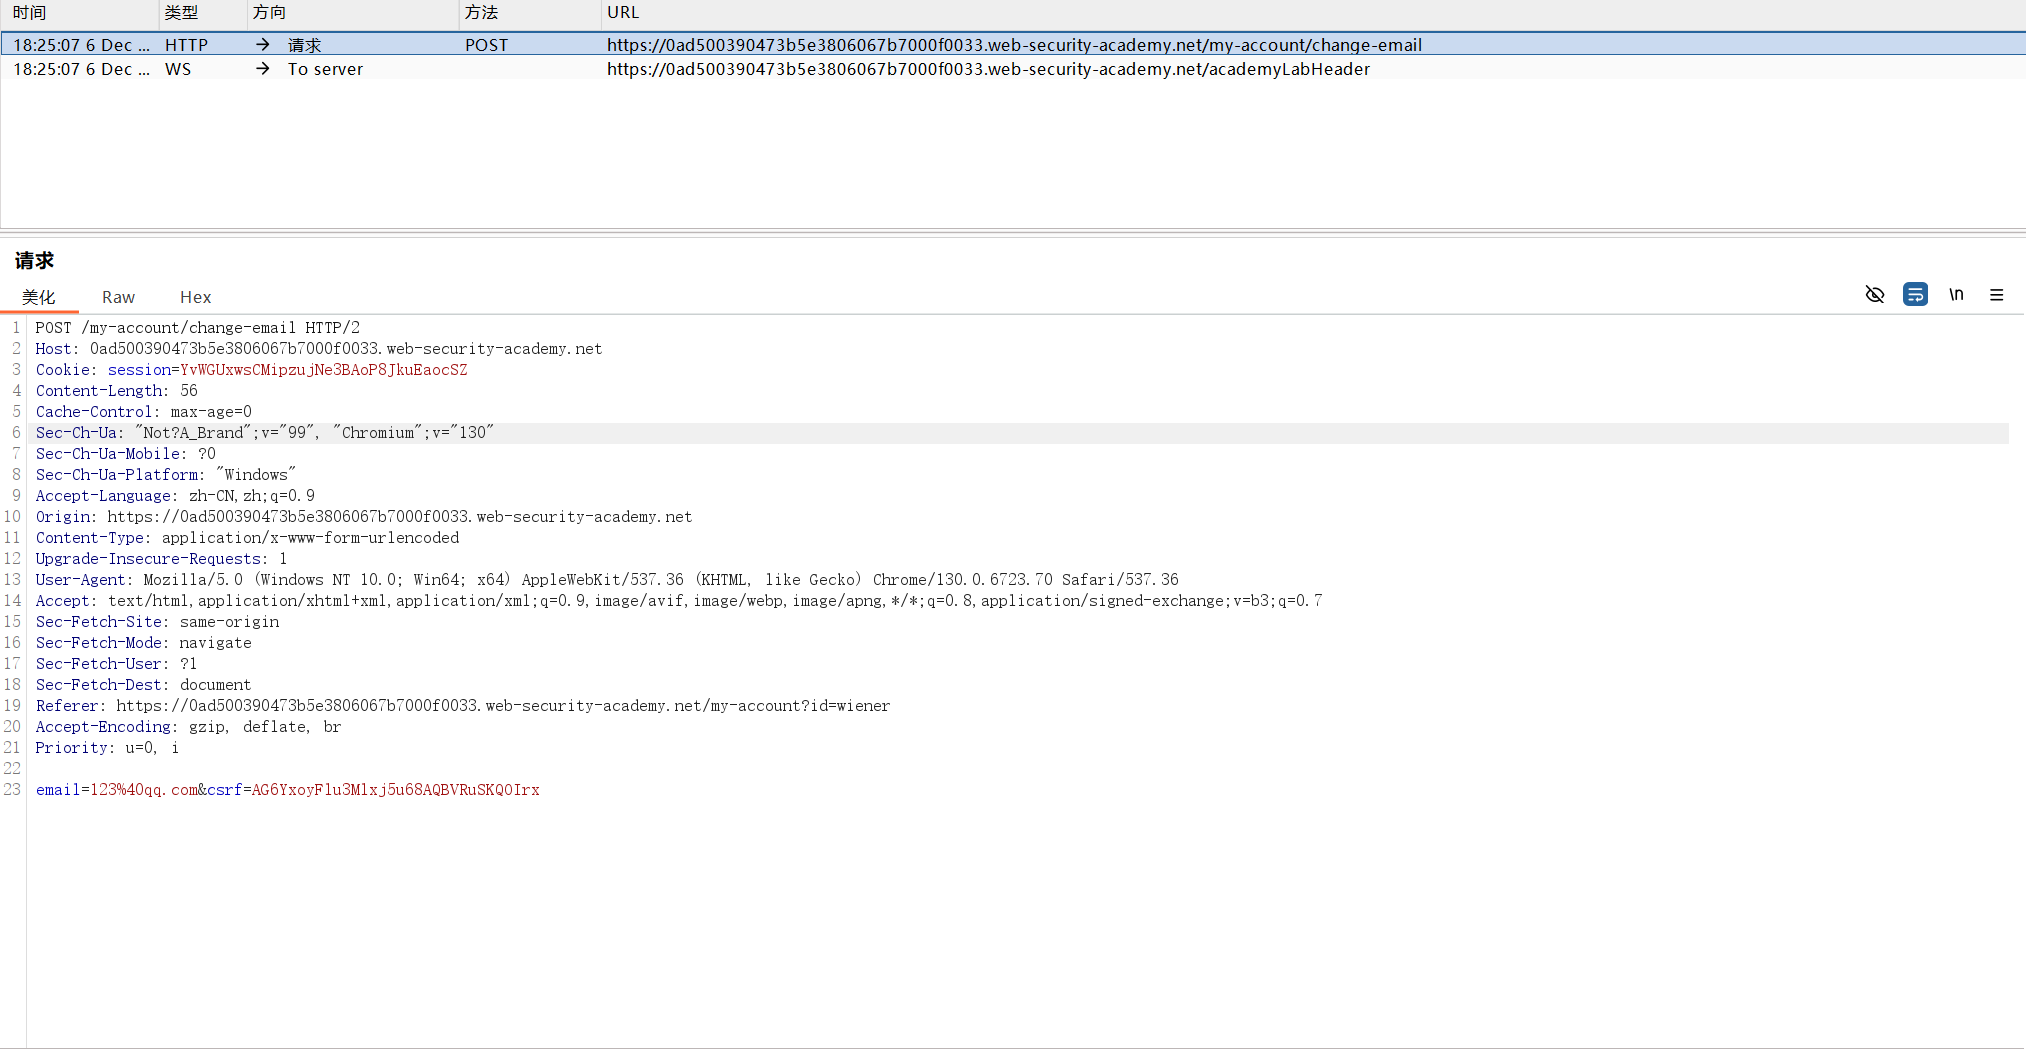
Task: Click the arrow icon in the WS row
Action: point(262,69)
